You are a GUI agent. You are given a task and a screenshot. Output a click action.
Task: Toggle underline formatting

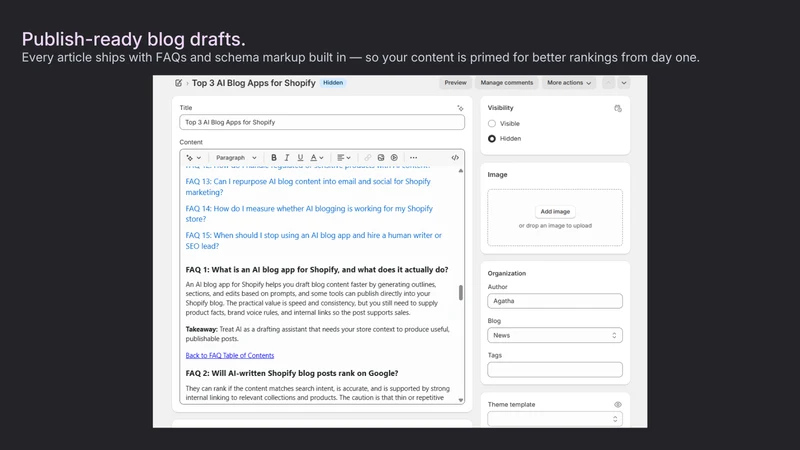300,158
